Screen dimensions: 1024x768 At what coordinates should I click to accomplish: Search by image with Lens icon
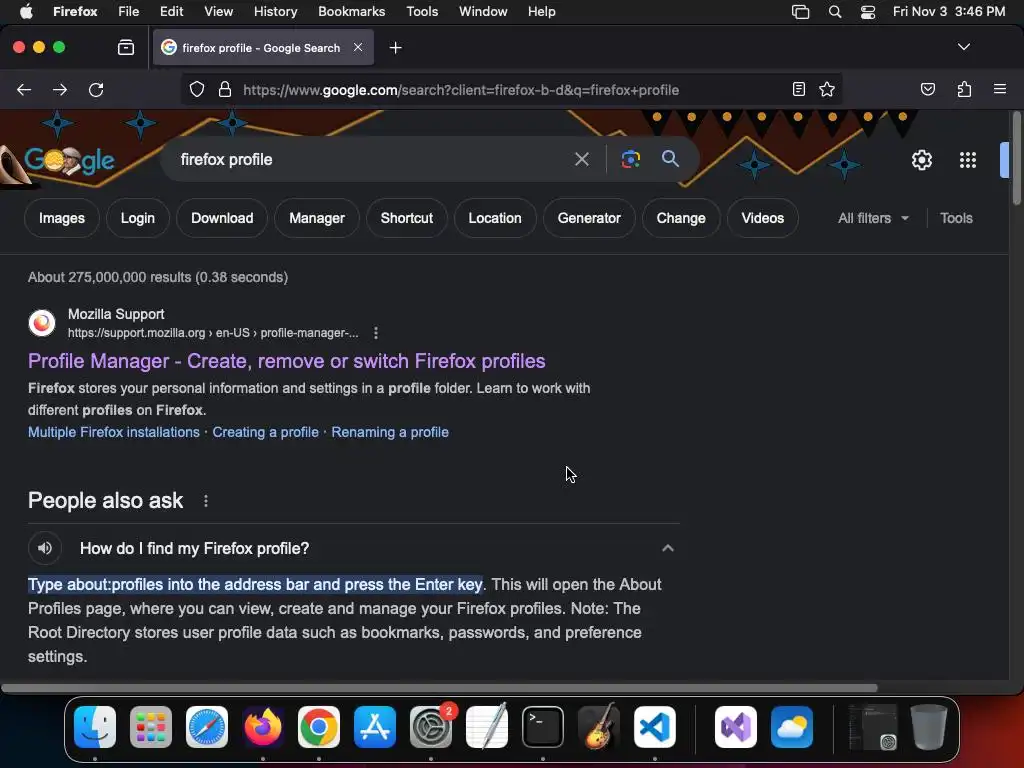[x=630, y=159]
